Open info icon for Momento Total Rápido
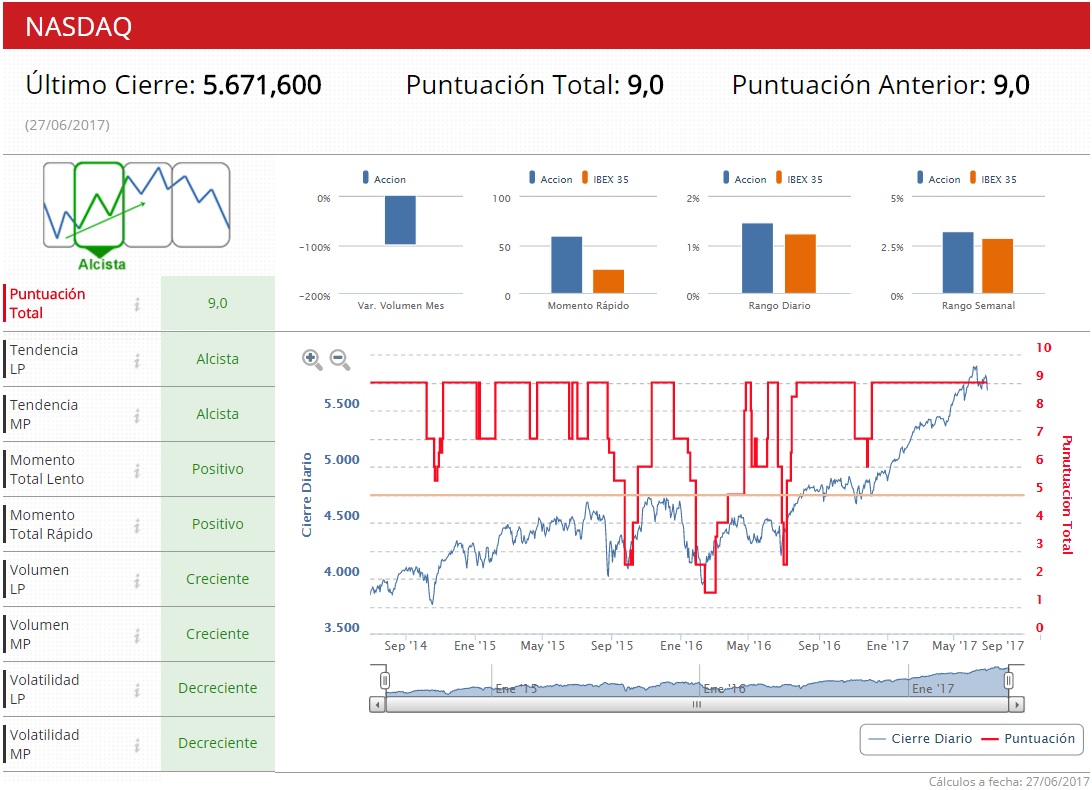 pyautogui.click(x=137, y=525)
